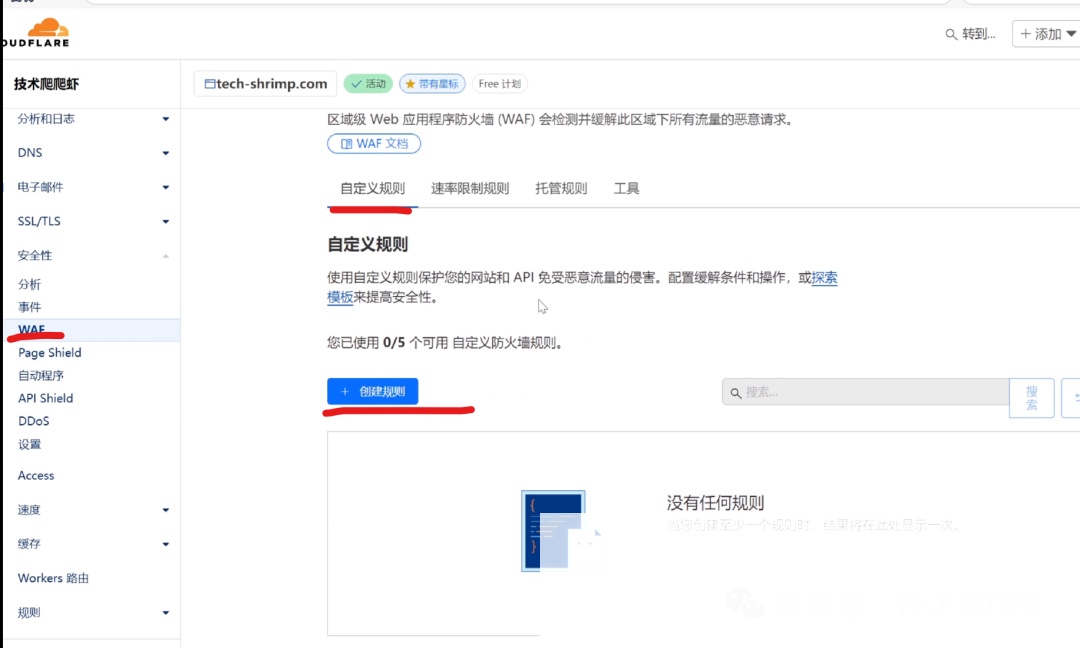Expand the 缓存 sidebar arrow
Screen dimensions: 1080x648
165,544
